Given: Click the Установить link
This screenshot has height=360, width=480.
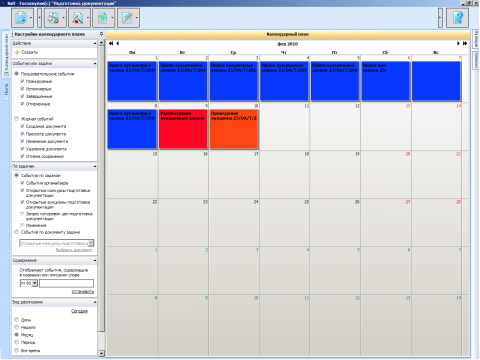Looking at the screenshot, I should click(x=83, y=292).
